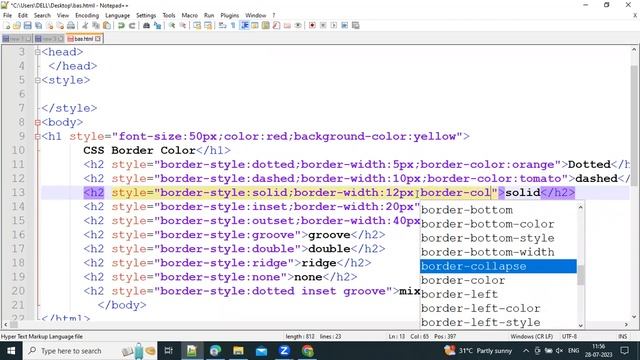Click the Copy toolbar icon
Image resolution: width=640 pixels, height=360 pixels.
tap(96, 25)
